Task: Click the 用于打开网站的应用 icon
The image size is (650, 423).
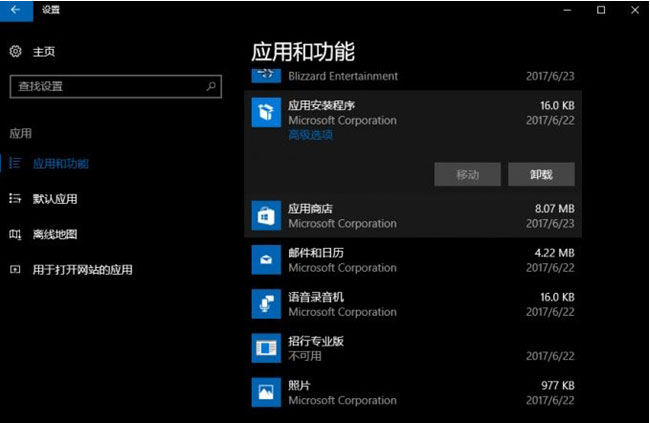Action: click(15, 270)
